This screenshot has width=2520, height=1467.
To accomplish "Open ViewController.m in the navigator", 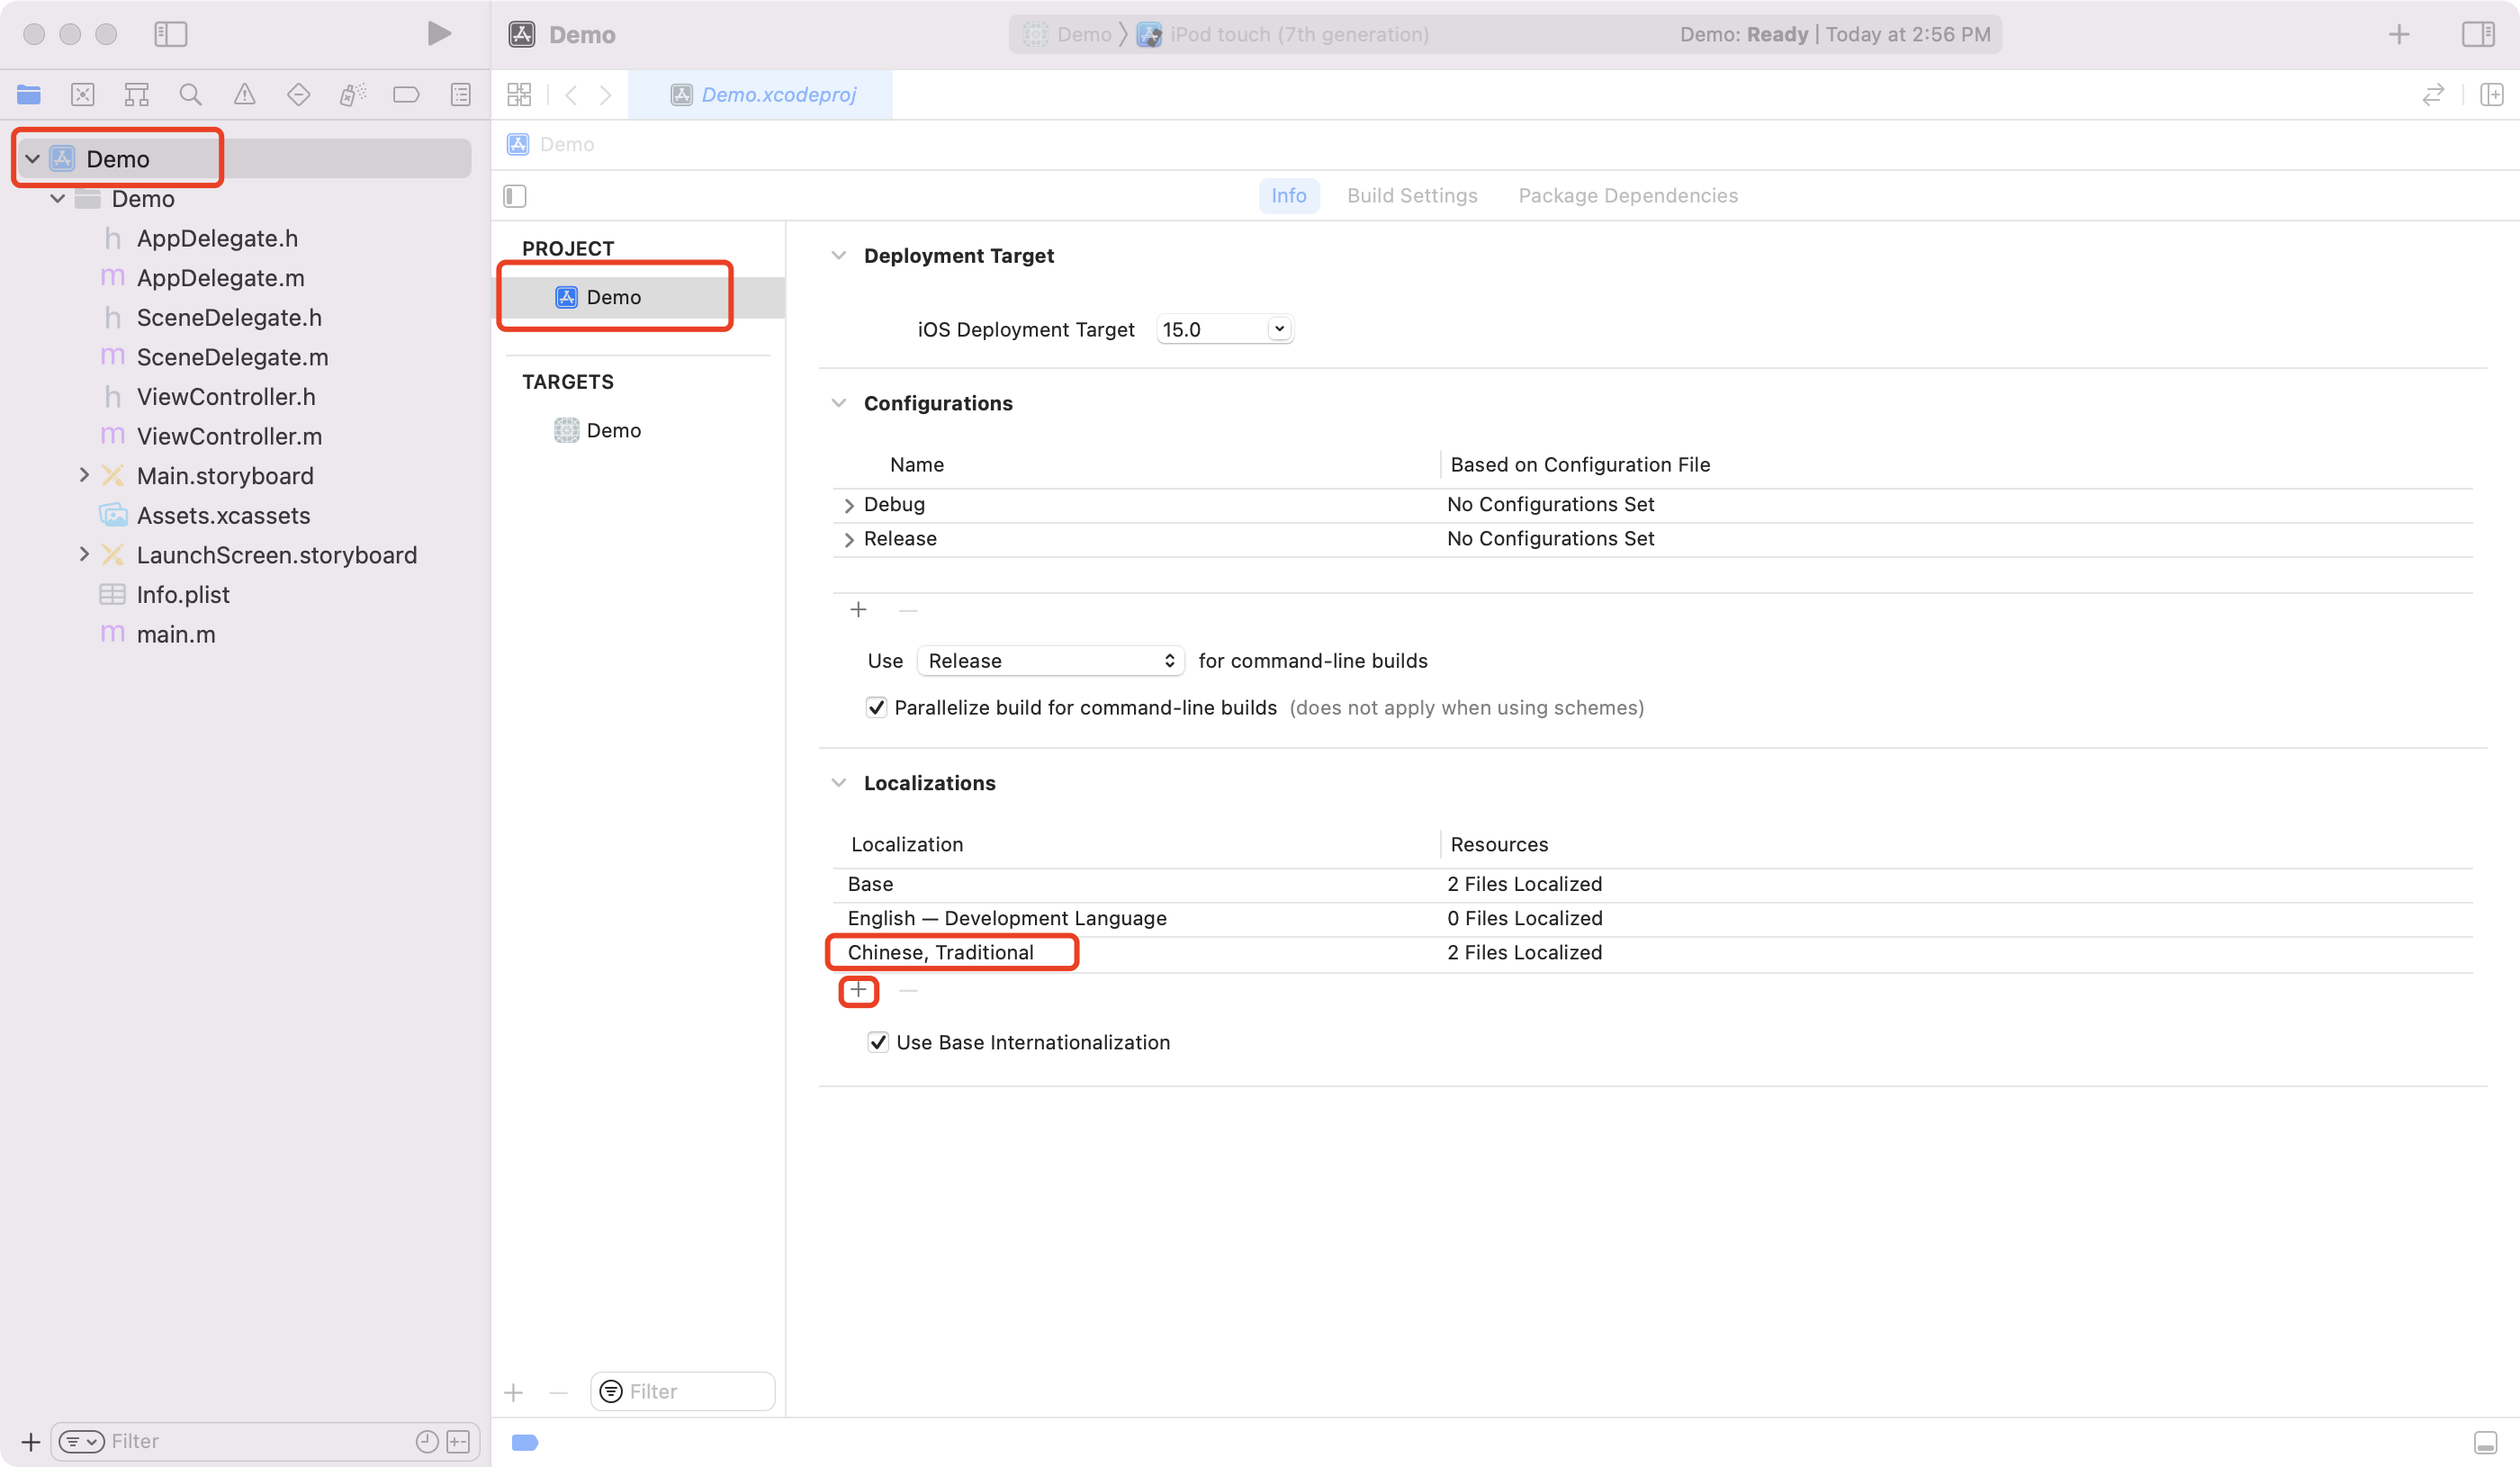I will (x=229, y=436).
